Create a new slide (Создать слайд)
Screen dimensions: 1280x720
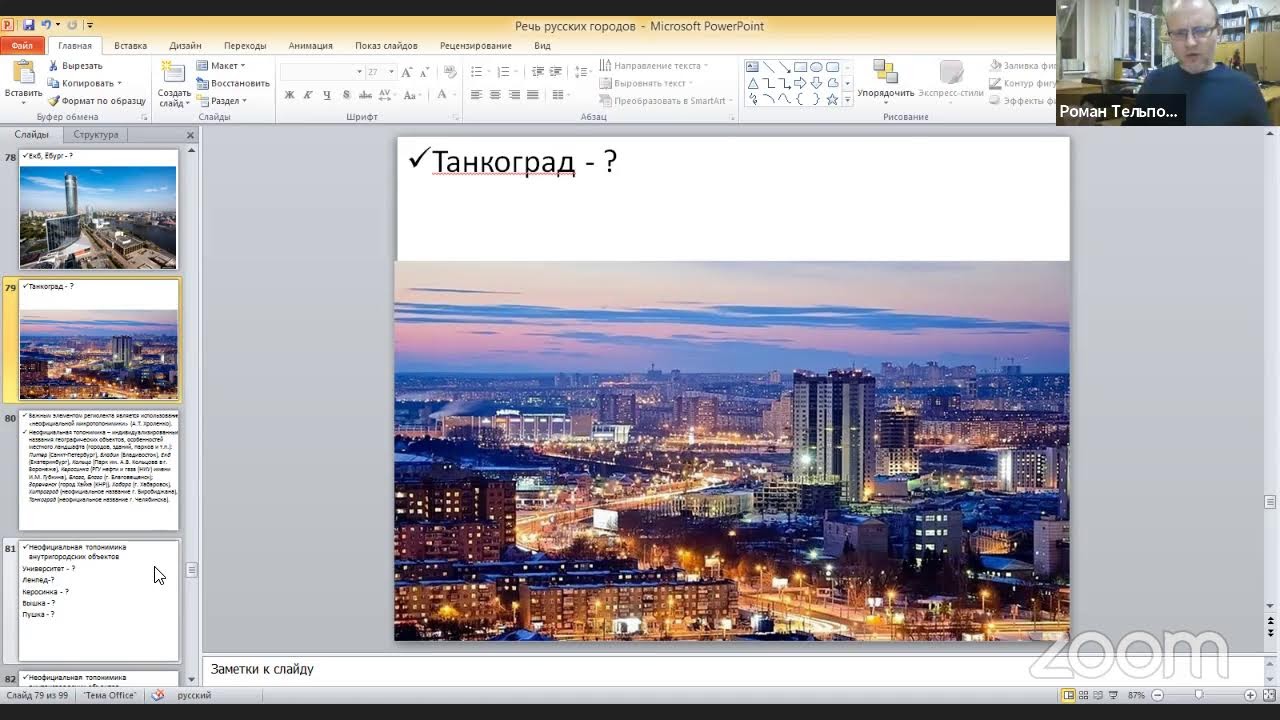[x=174, y=84]
